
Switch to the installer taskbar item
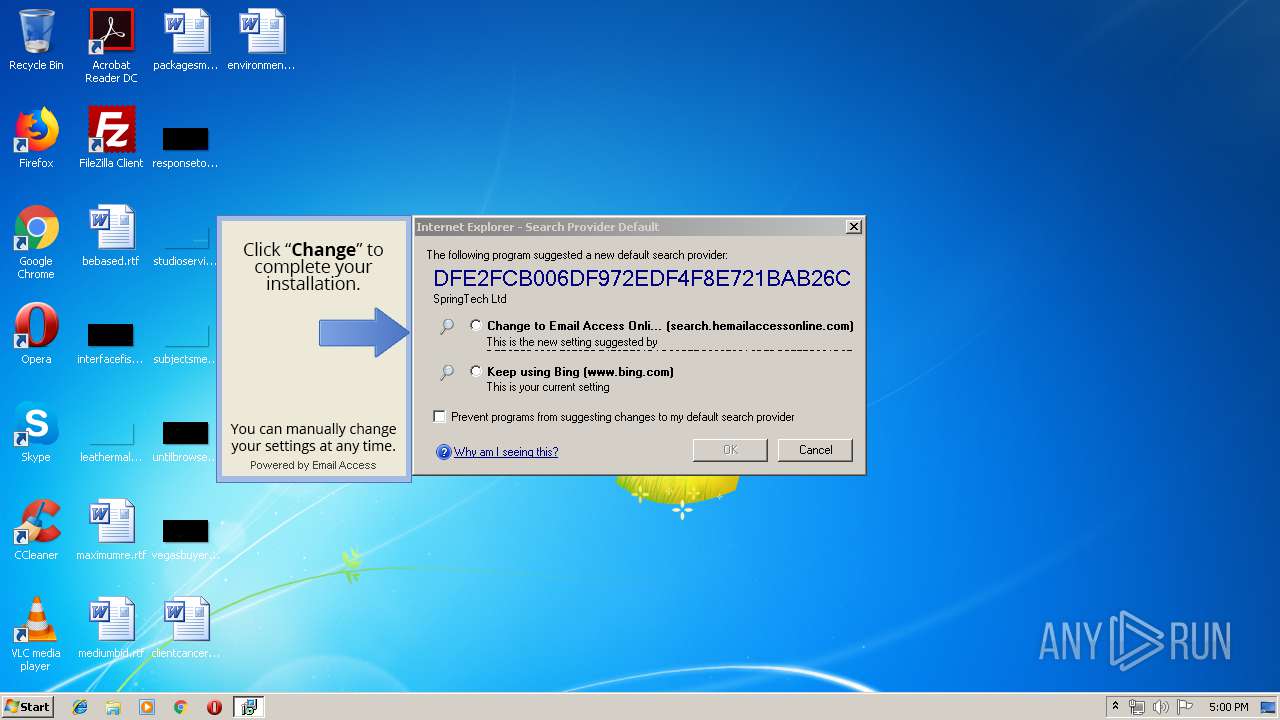coord(248,707)
